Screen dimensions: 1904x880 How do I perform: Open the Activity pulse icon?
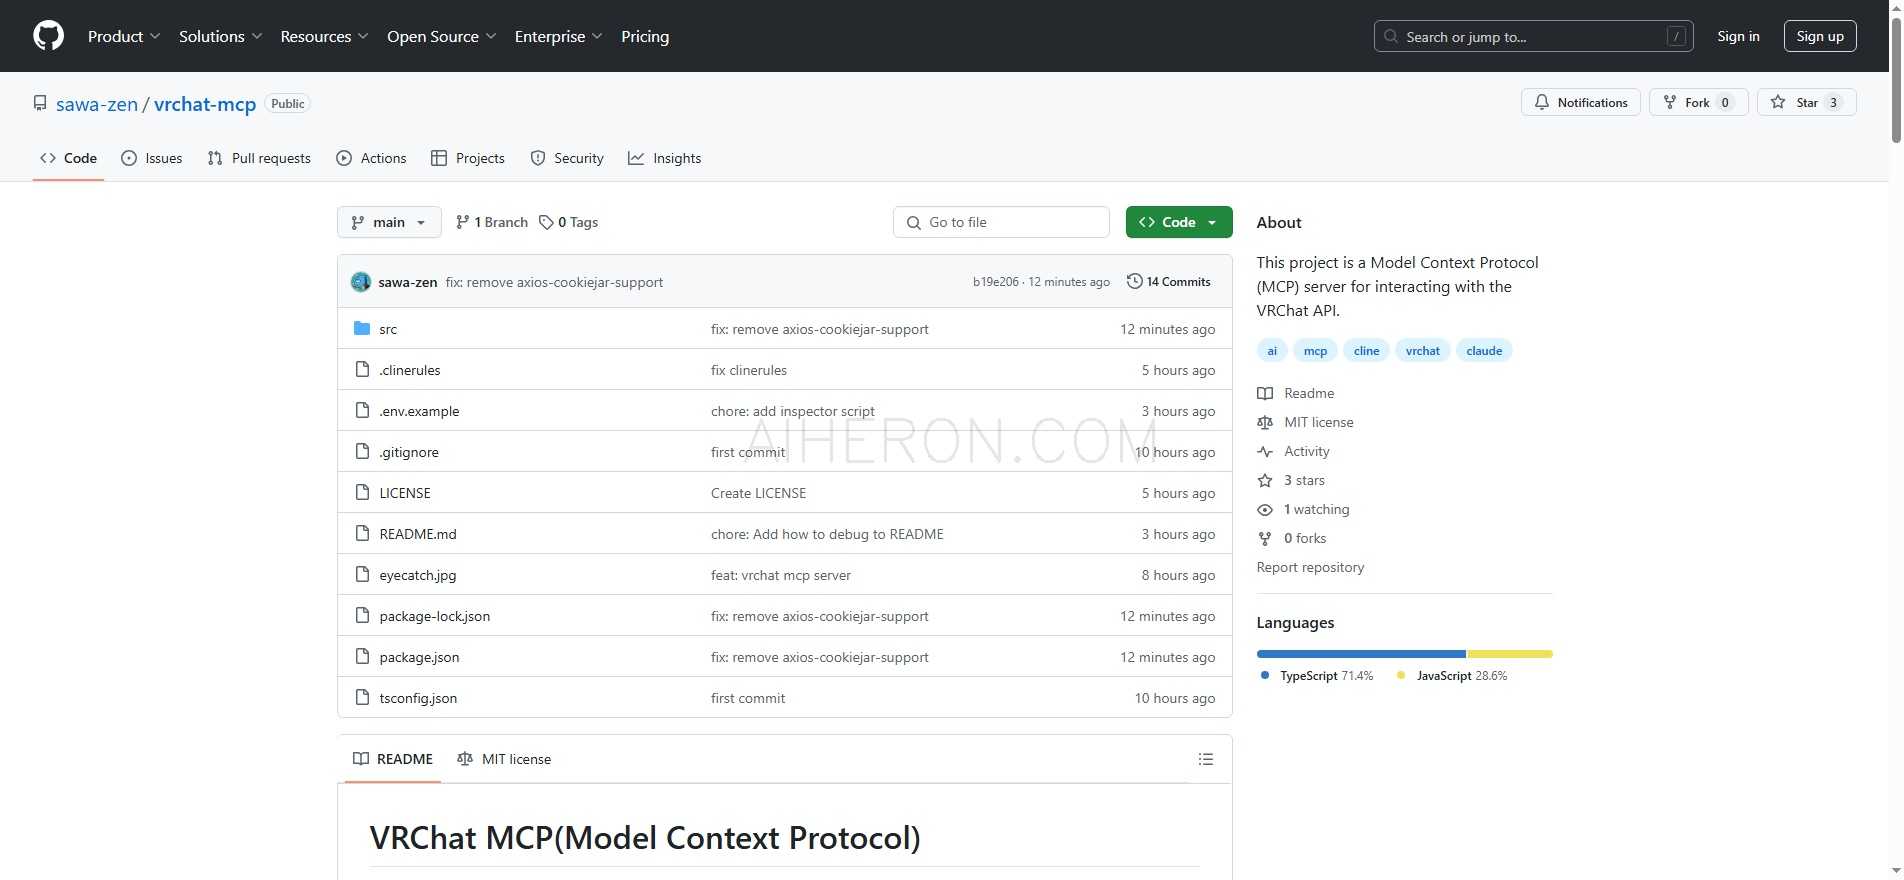click(x=1264, y=451)
